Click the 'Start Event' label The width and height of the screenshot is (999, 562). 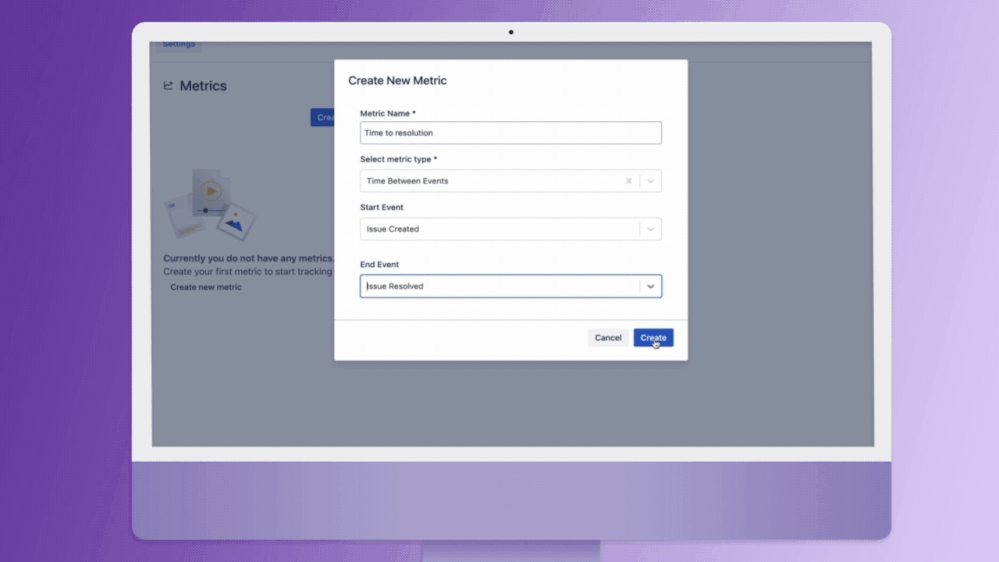pos(381,207)
